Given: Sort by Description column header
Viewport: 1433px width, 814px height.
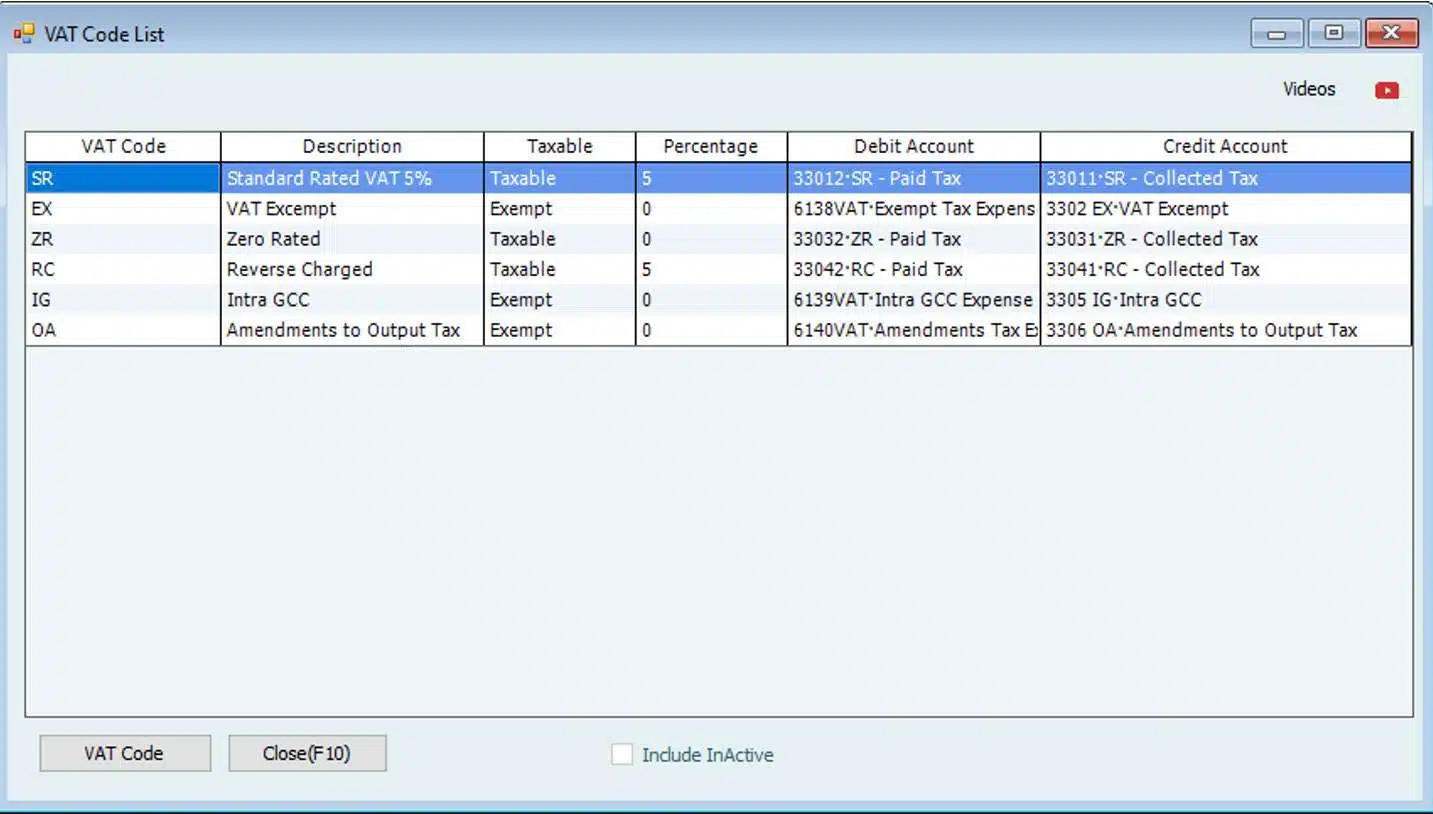Looking at the screenshot, I should tap(352, 146).
